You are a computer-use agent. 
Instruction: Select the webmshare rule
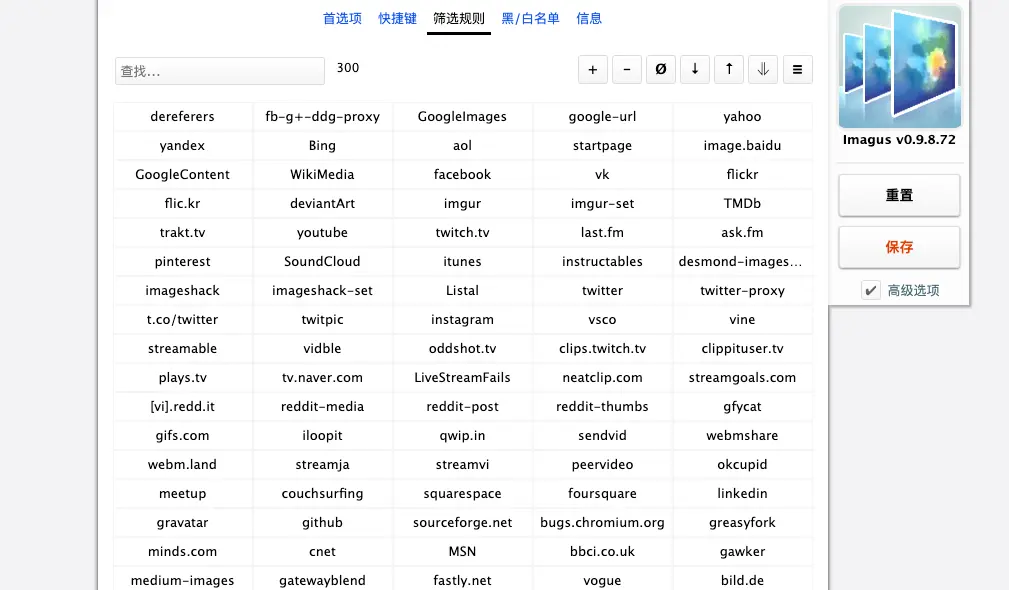743,435
